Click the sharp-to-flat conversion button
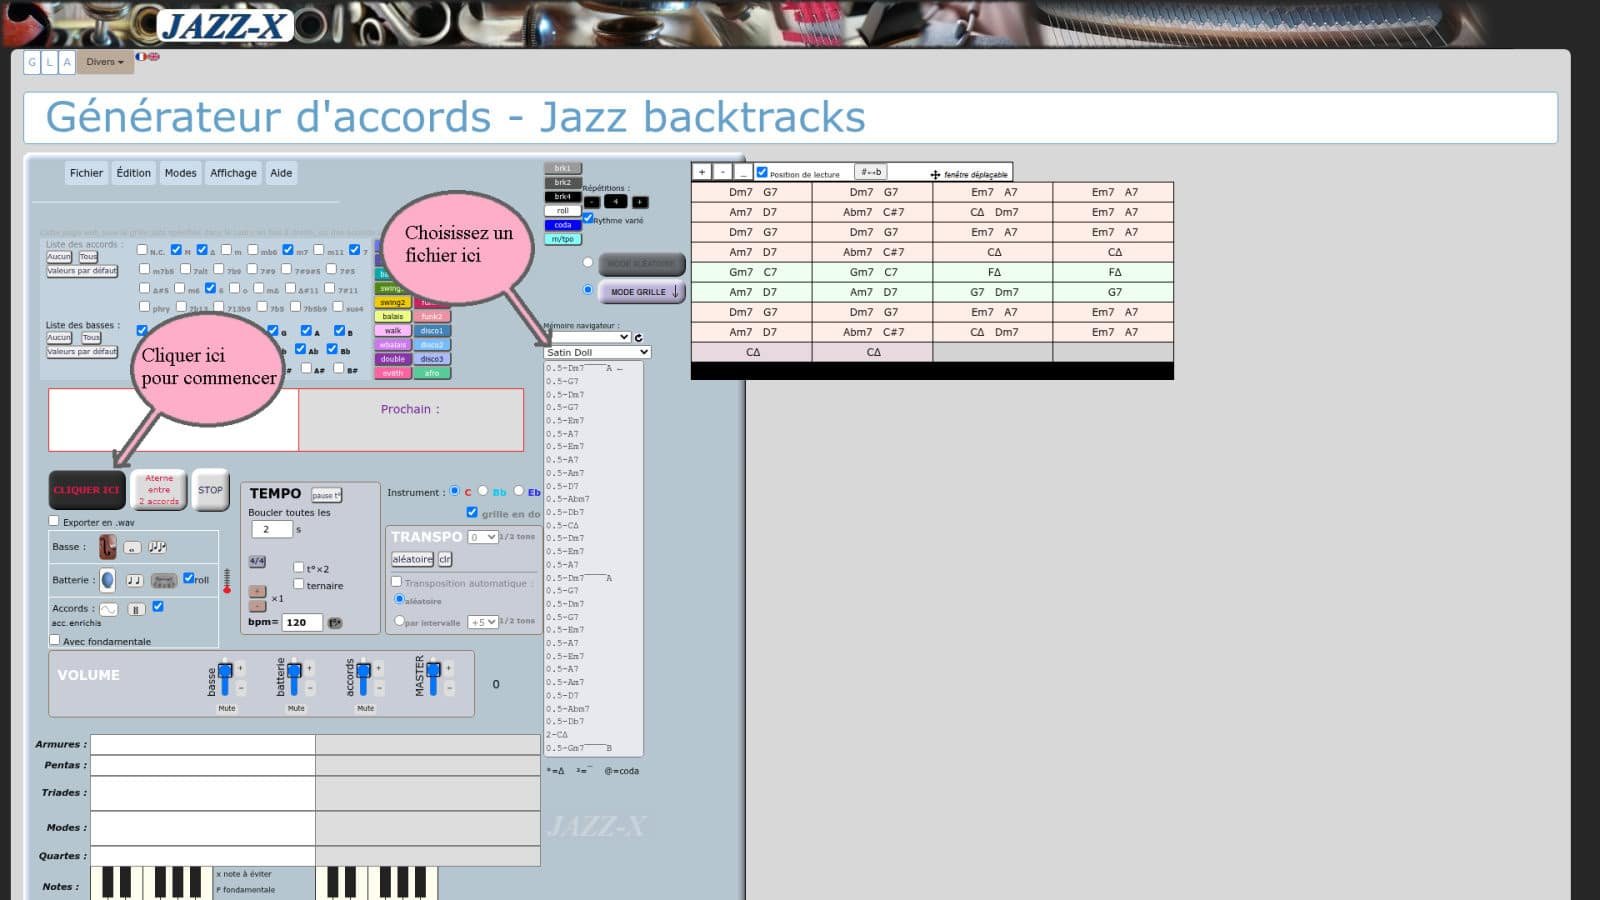The height and width of the screenshot is (900, 1600). click(x=871, y=172)
